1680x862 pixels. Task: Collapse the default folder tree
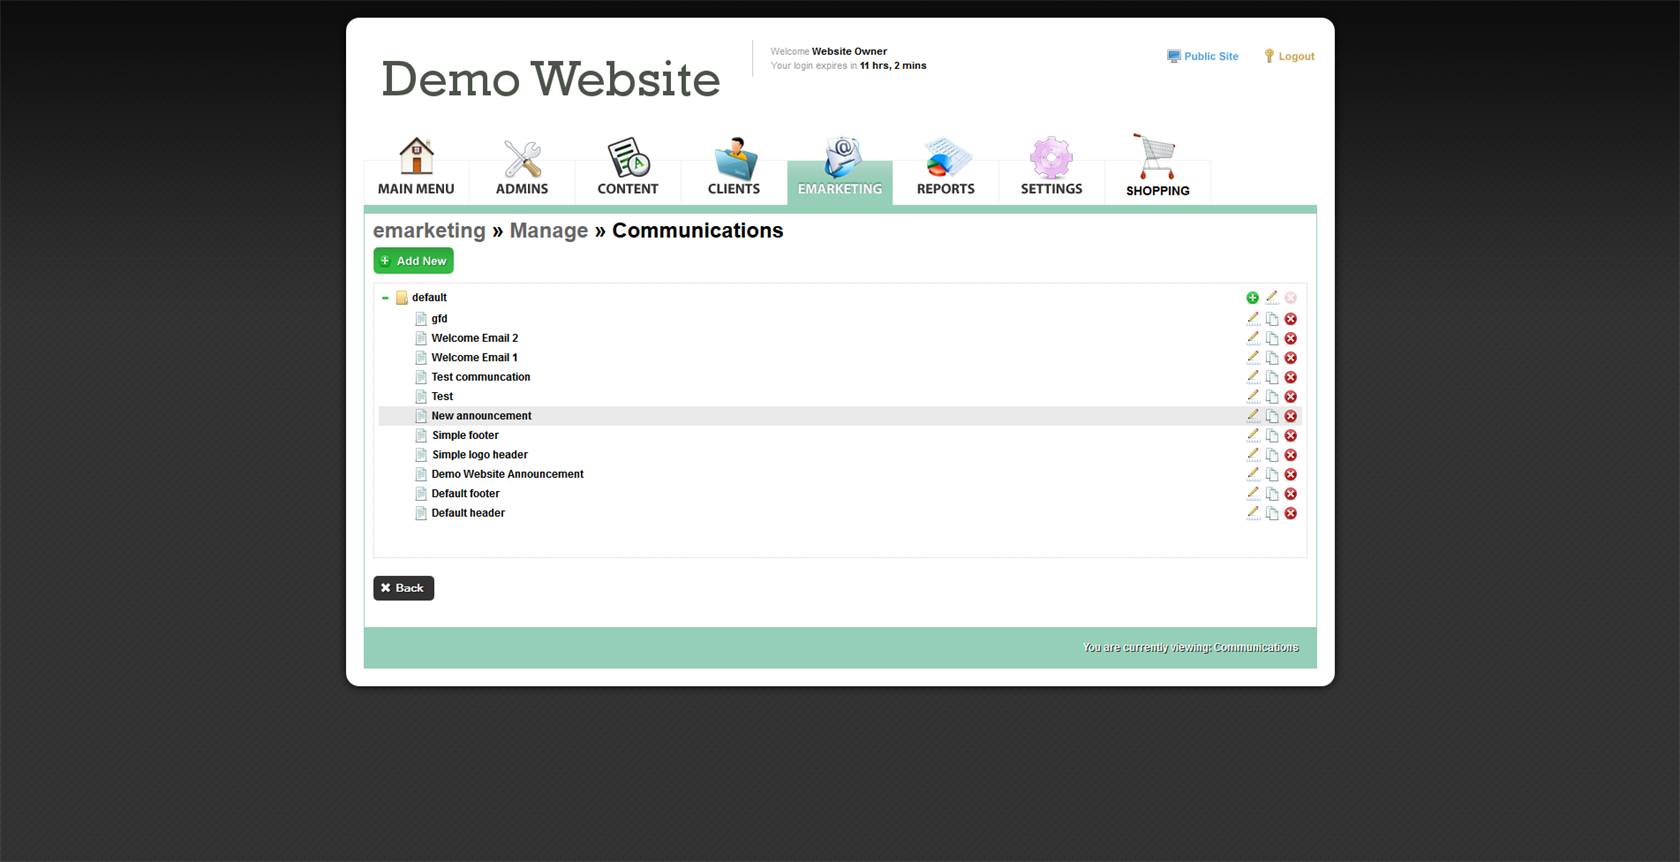[x=385, y=298]
